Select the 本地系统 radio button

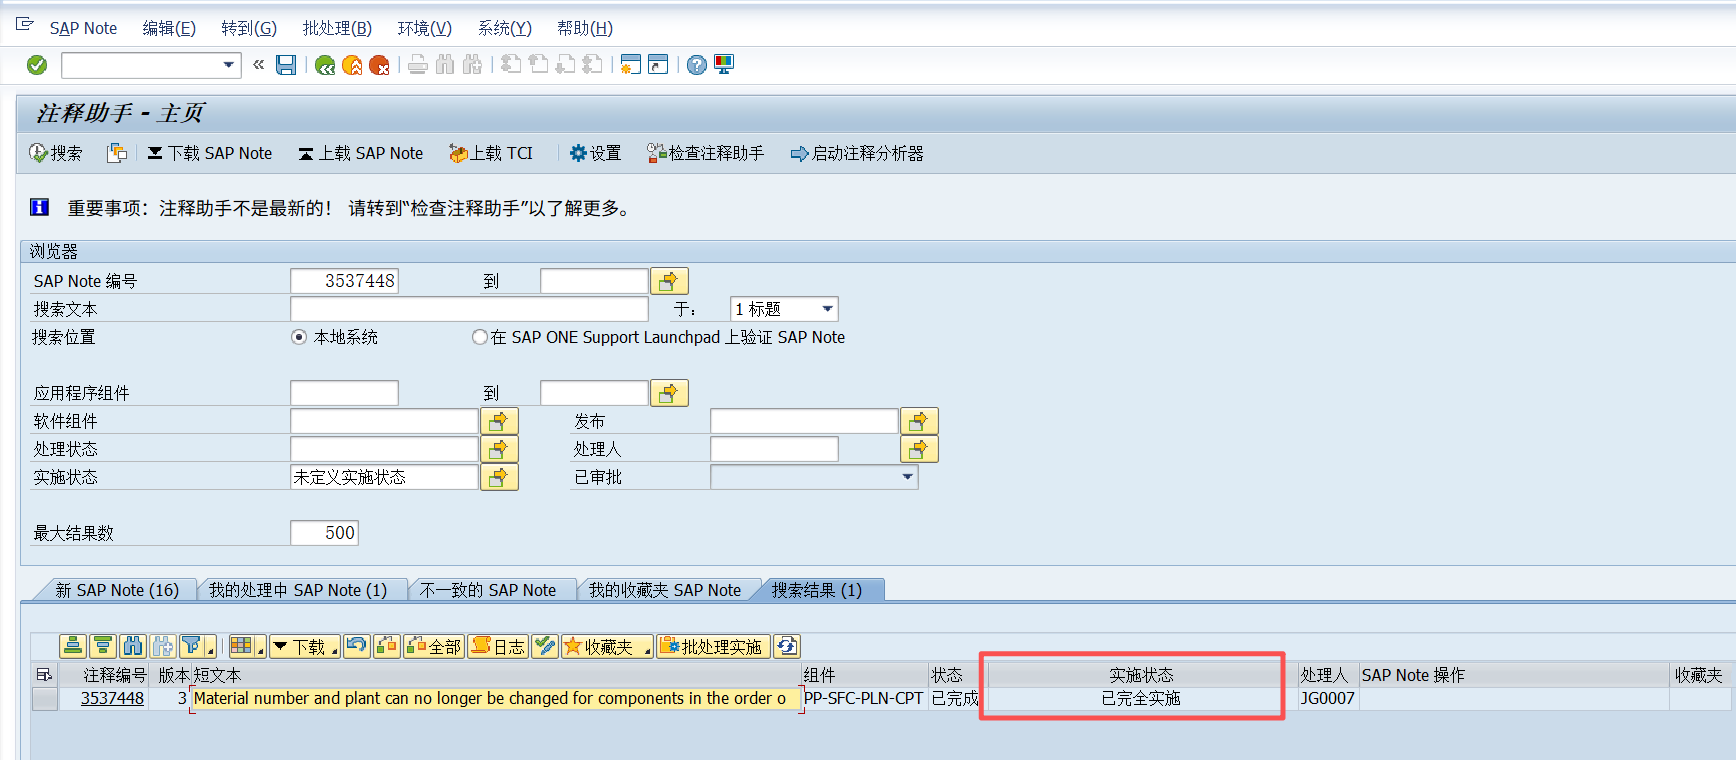(x=299, y=337)
